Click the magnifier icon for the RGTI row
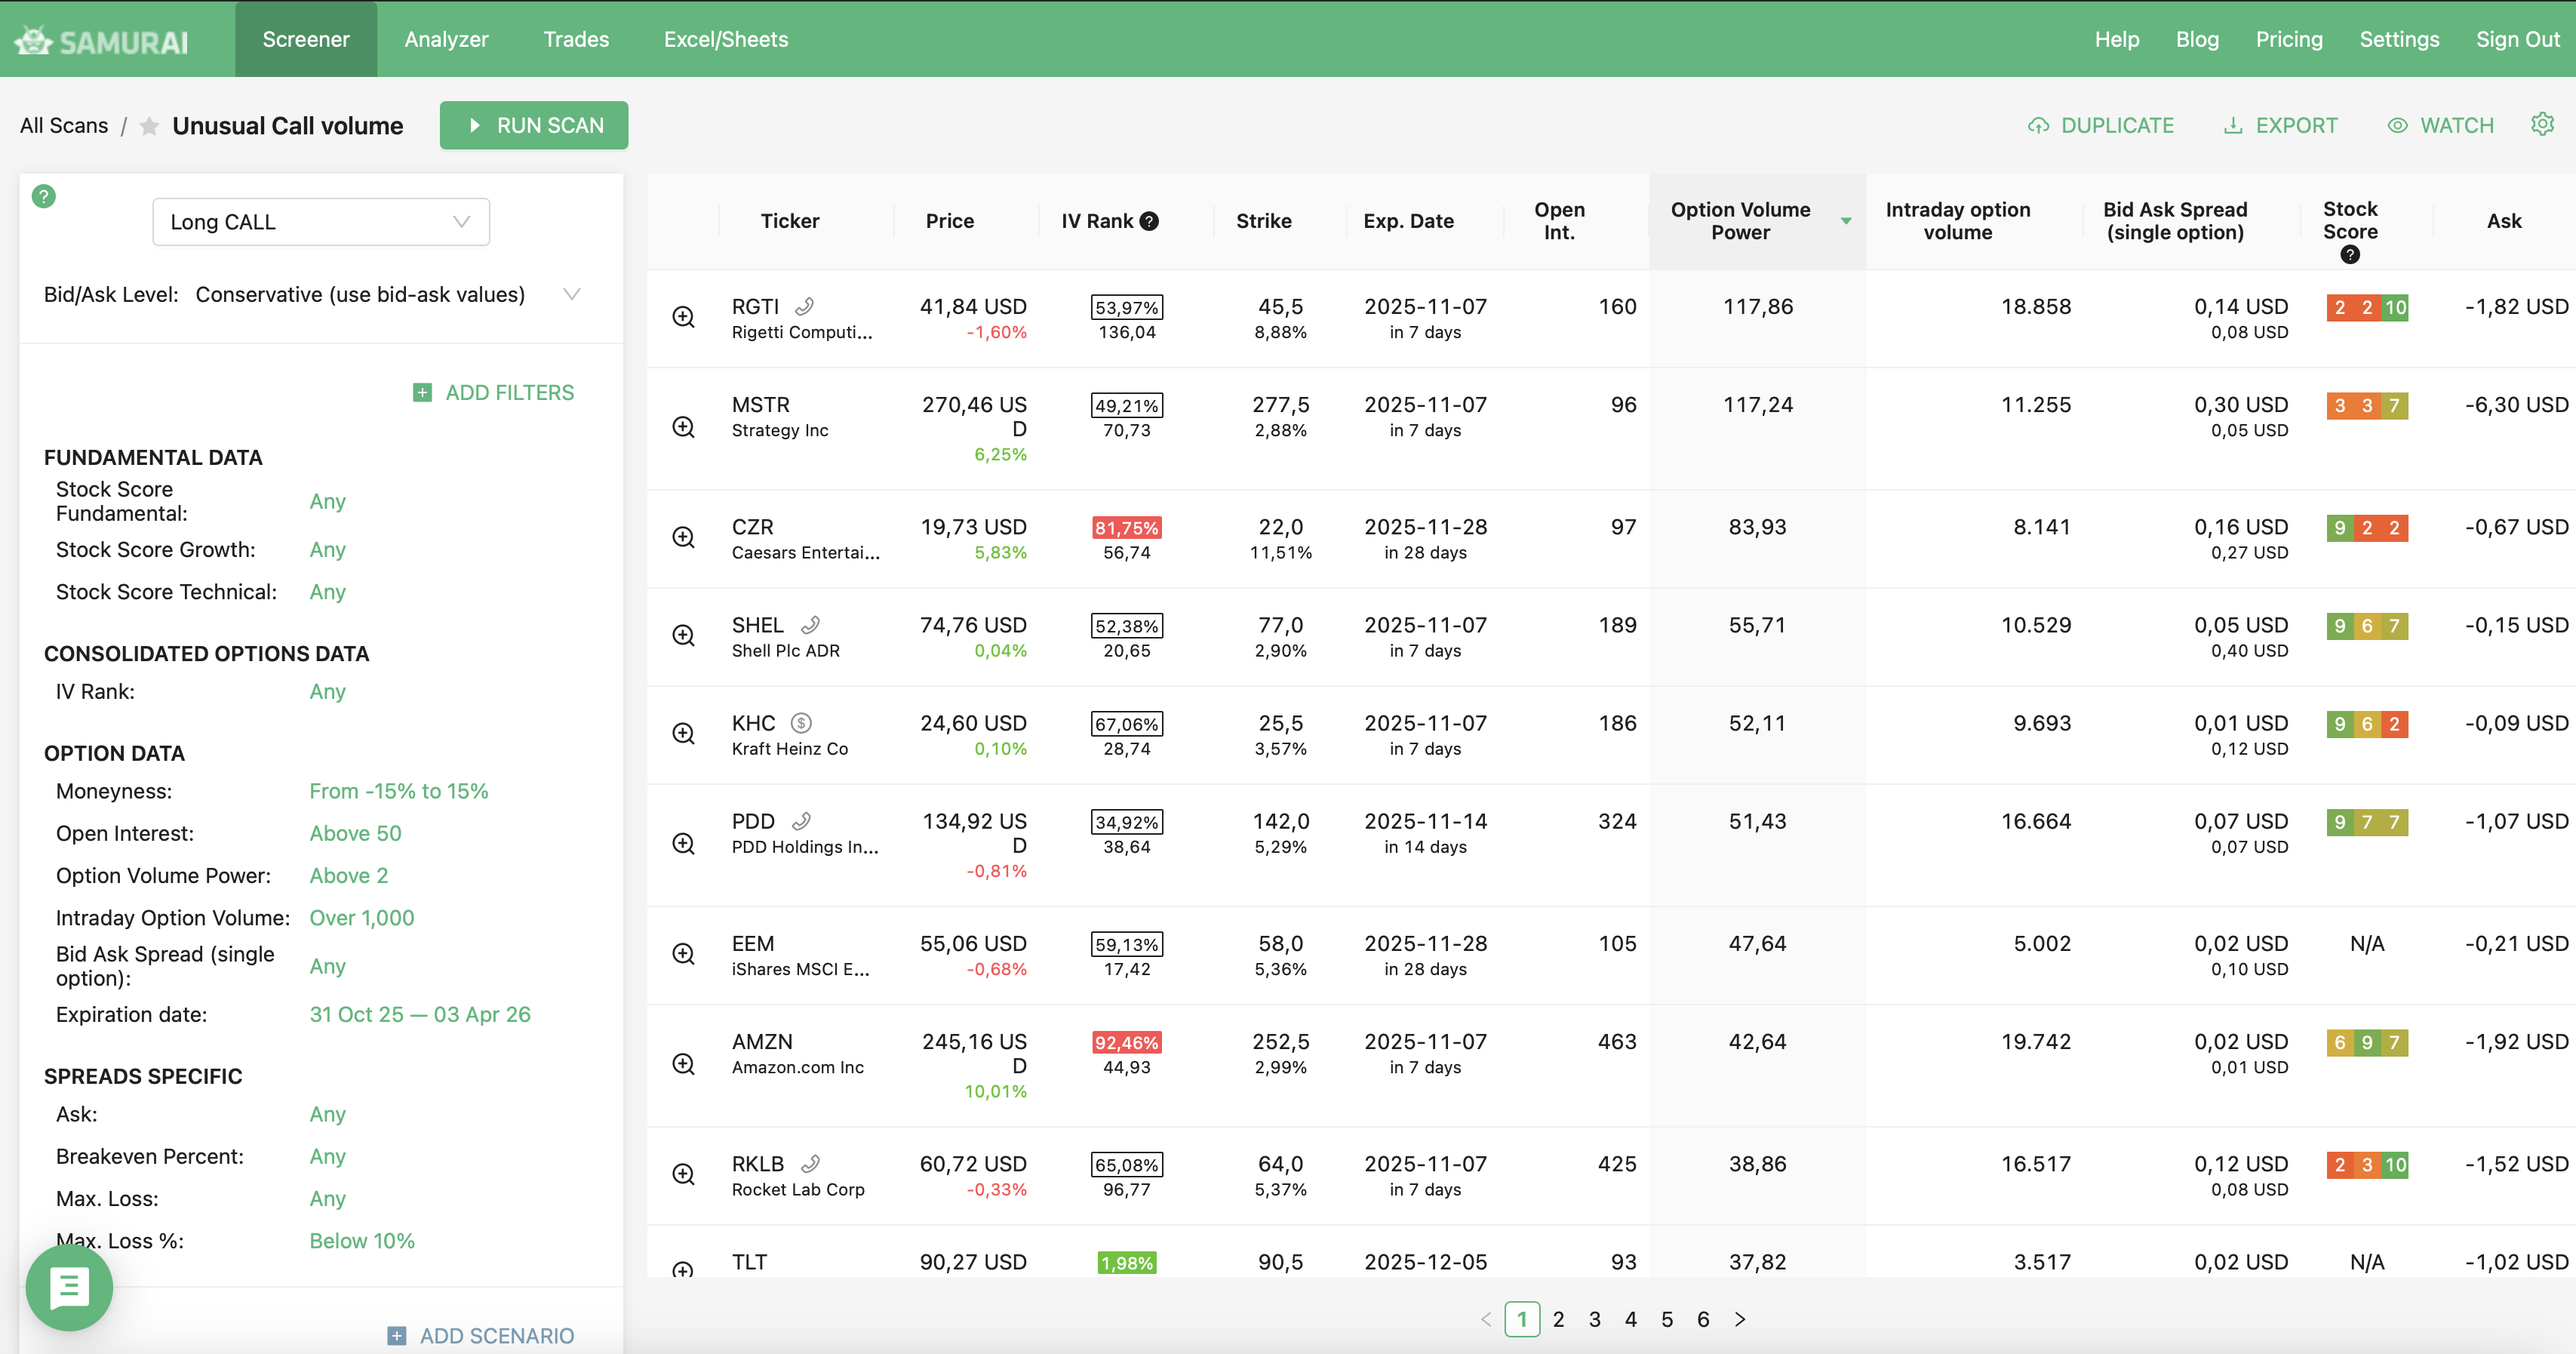Screen dimensions: 2576x1354 coord(684,317)
